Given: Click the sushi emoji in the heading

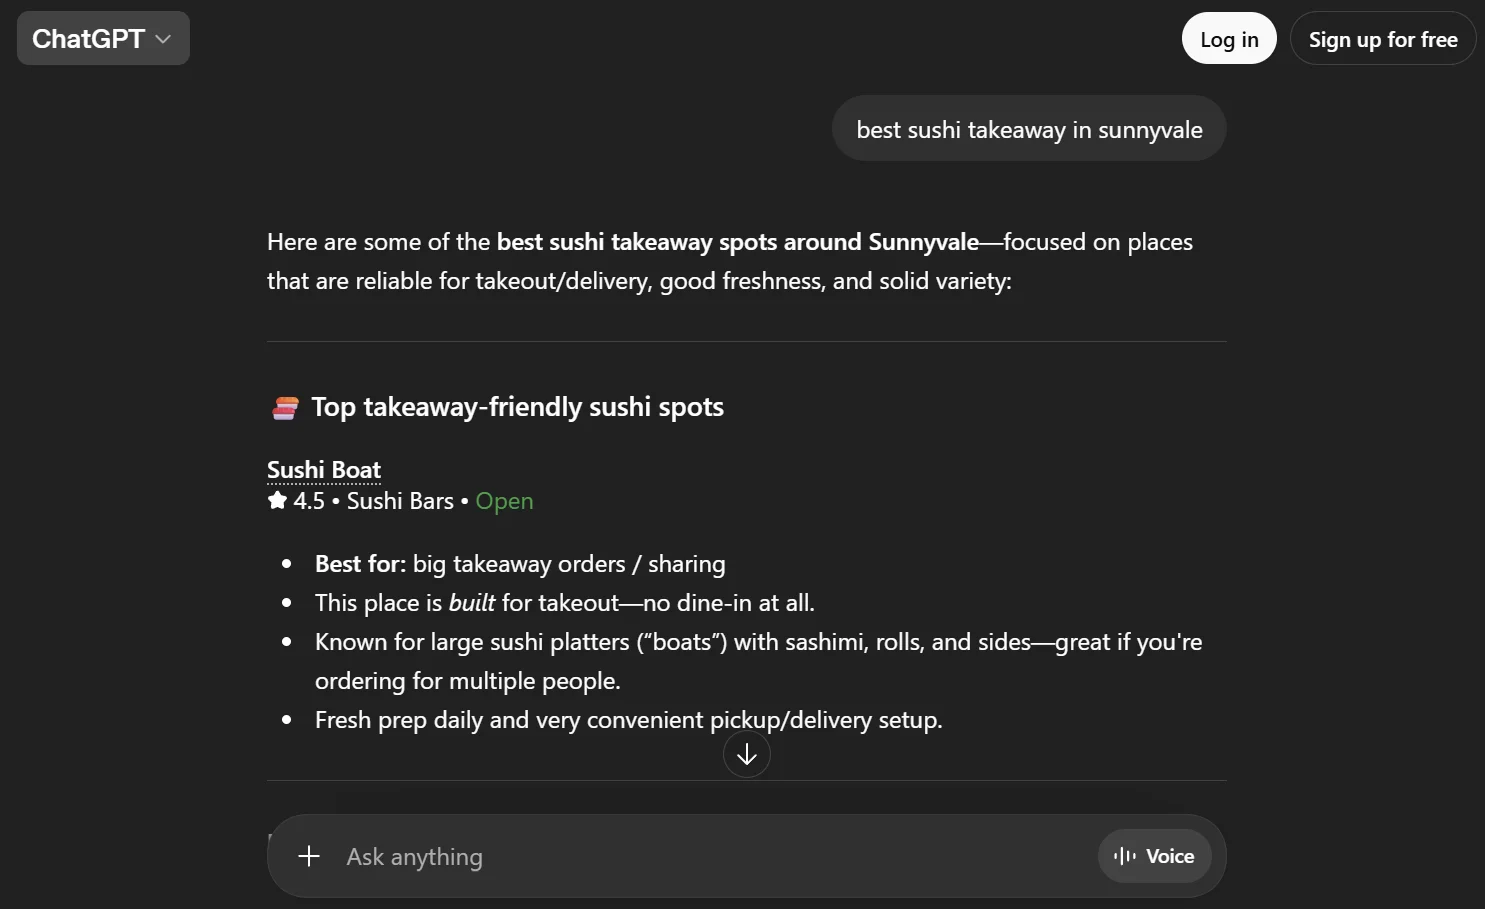Looking at the screenshot, I should pos(285,408).
